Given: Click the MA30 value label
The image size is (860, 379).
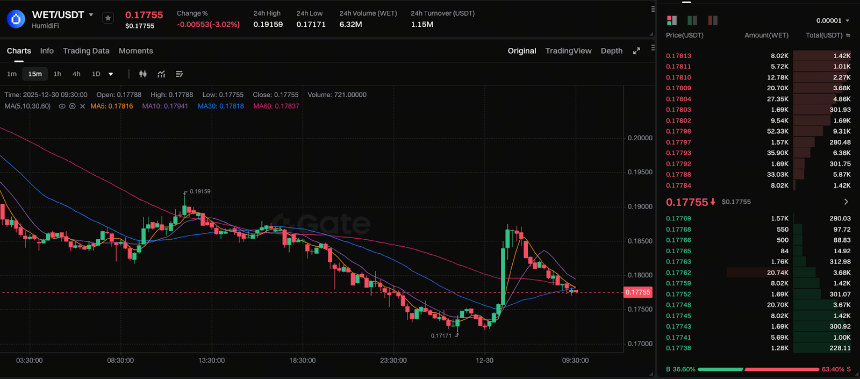Looking at the screenshot, I should coord(220,106).
